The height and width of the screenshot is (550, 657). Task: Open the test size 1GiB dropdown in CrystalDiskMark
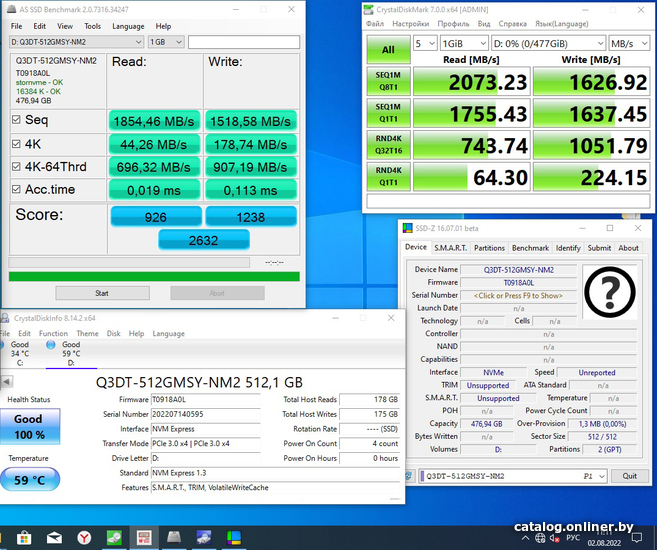tap(465, 44)
